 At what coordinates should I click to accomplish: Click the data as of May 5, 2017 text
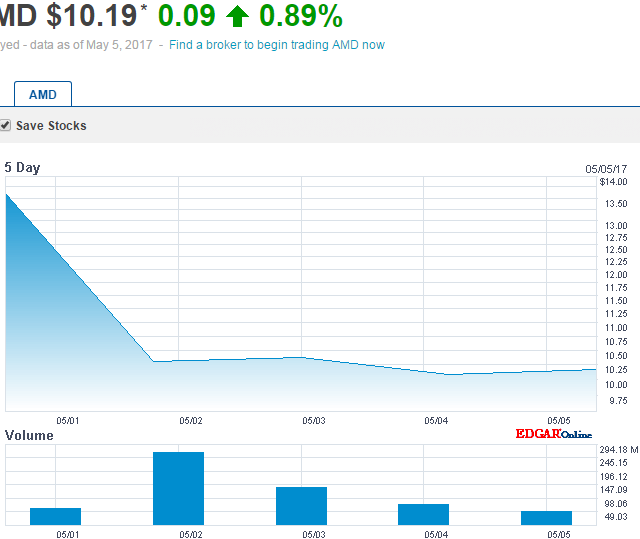91,44
